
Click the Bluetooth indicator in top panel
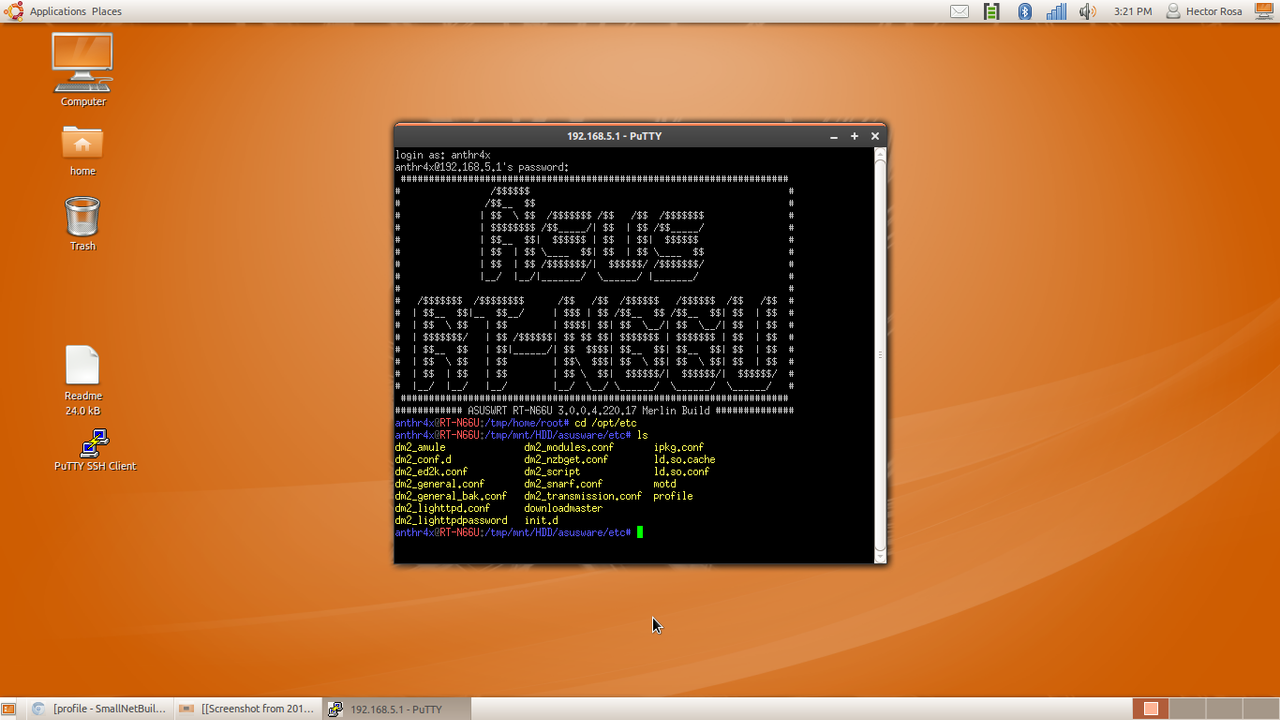click(x=1024, y=11)
